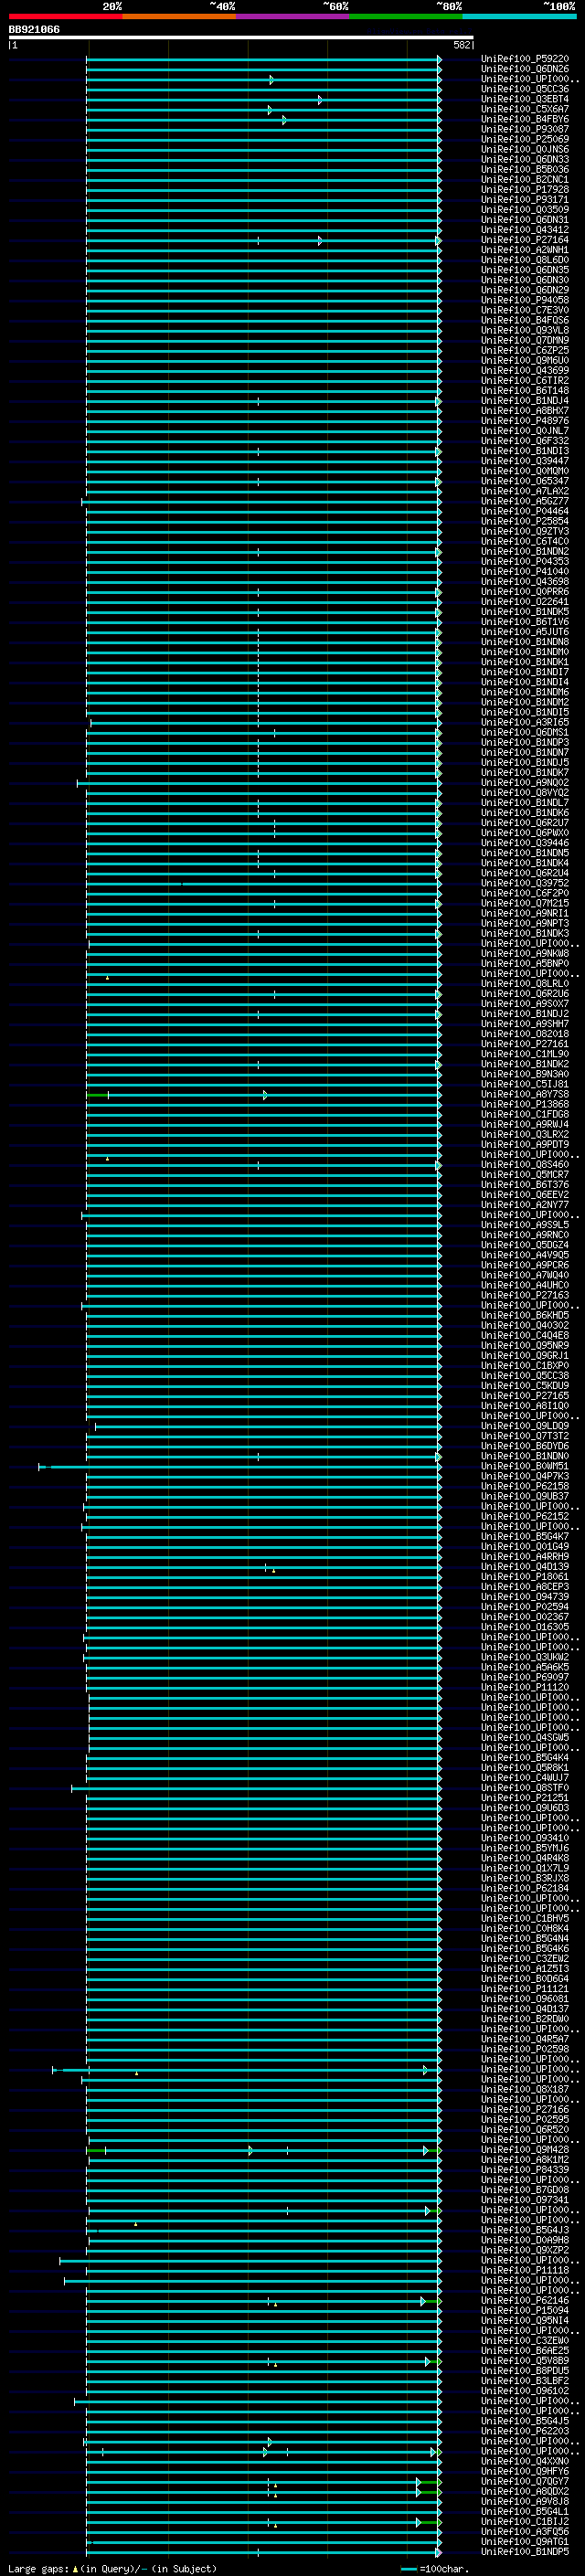
Task: Select hit UniRef100_Q8S460
Action: coord(525,1164)
